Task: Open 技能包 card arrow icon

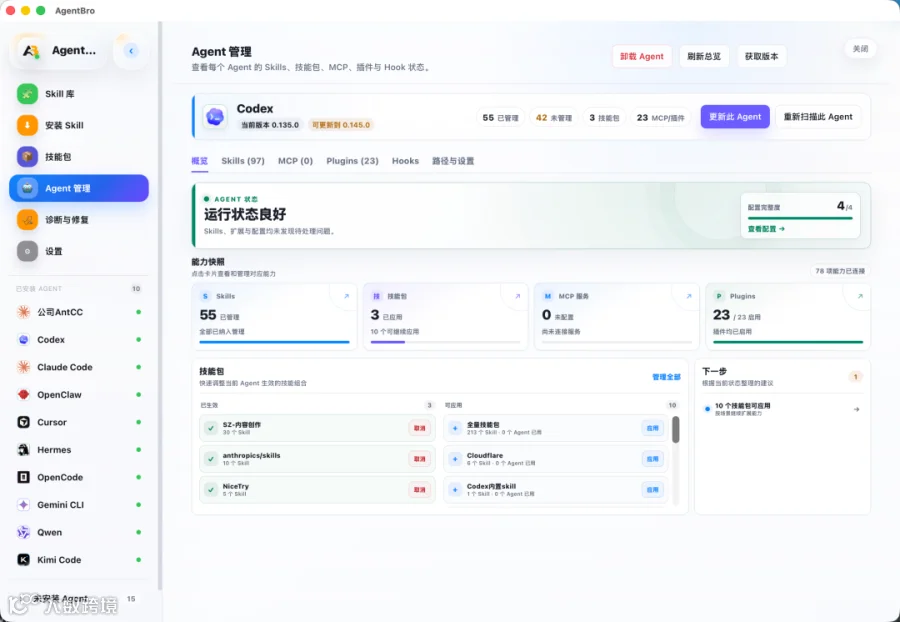Action: pyautogui.click(x=517, y=296)
